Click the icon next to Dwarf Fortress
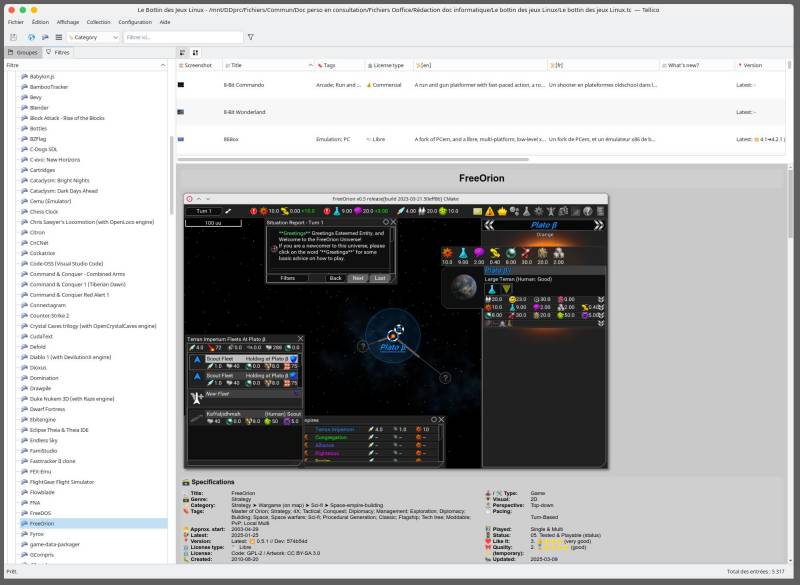 coord(24,409)
